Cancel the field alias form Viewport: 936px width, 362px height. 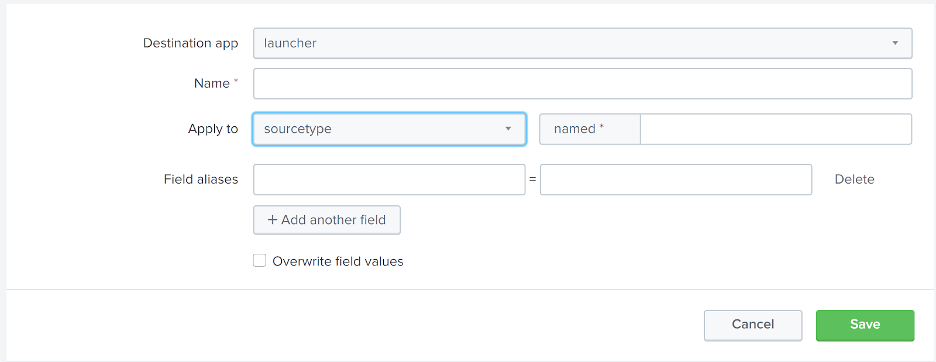point(753,325)
